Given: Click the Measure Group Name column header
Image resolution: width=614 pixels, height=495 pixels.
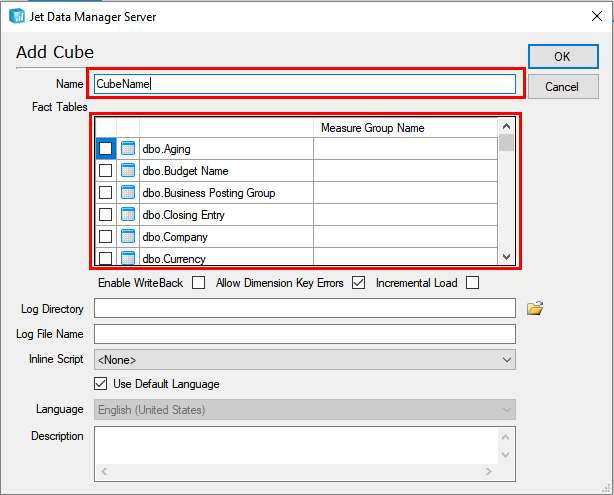Looking at the screenshot, I should point(405,128).
